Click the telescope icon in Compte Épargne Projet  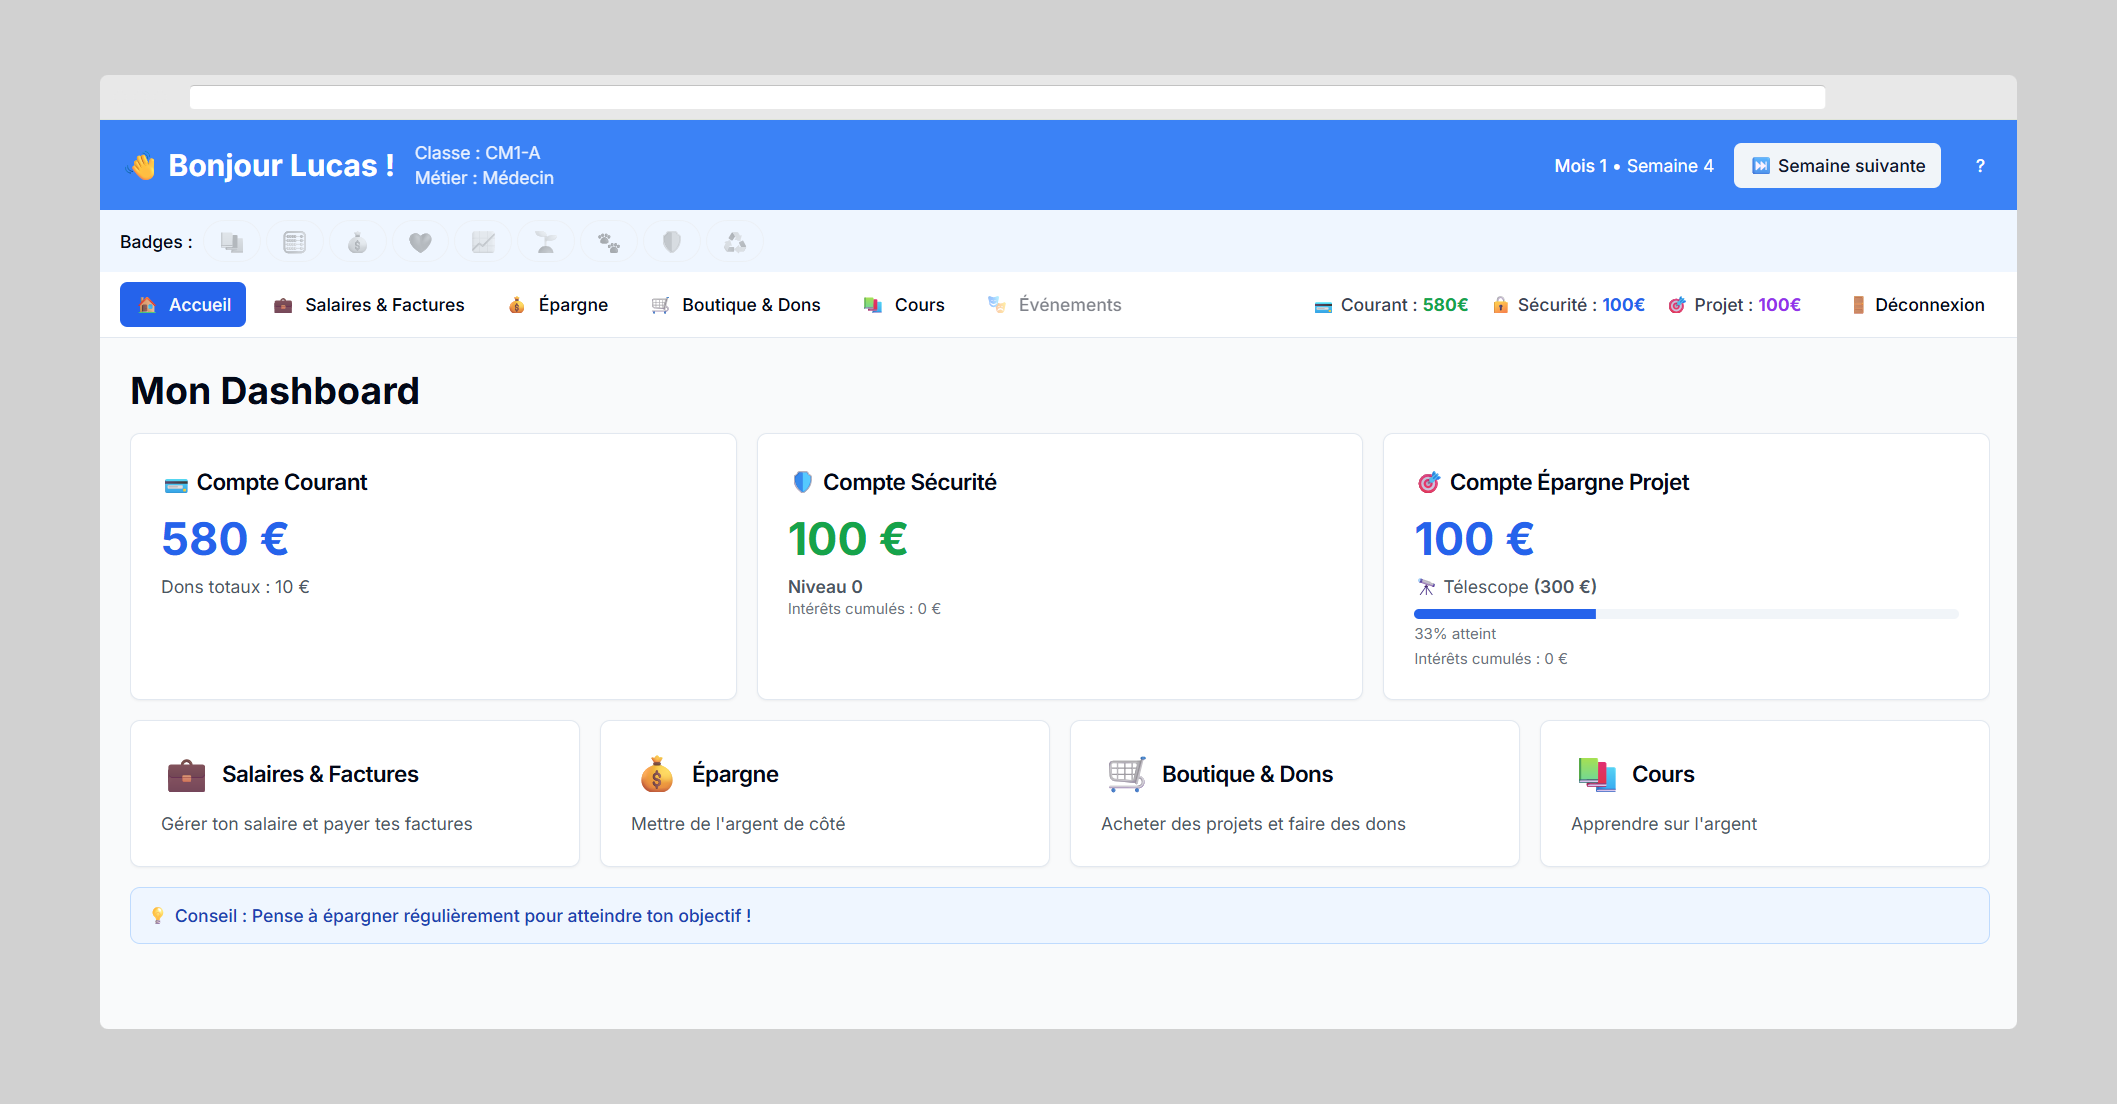coord(1426,586)
